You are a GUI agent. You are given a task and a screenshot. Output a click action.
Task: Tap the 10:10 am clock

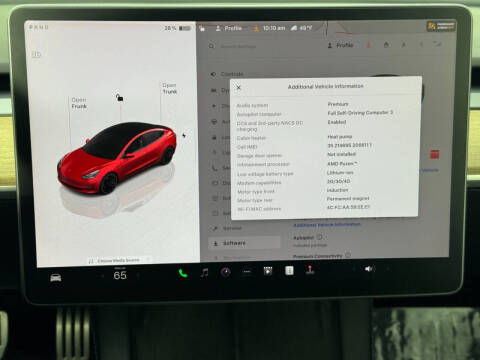tap(274, 28)
